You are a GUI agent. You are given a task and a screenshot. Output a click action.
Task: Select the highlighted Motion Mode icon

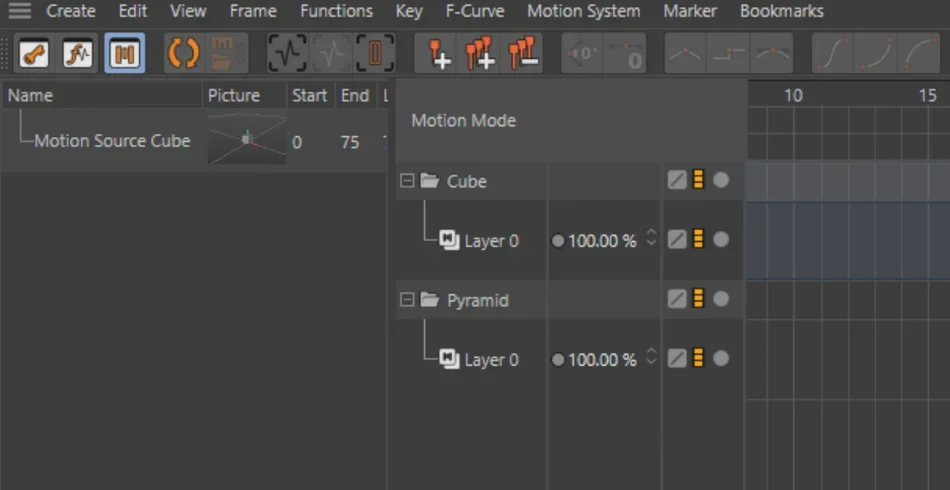pos(125,53)
